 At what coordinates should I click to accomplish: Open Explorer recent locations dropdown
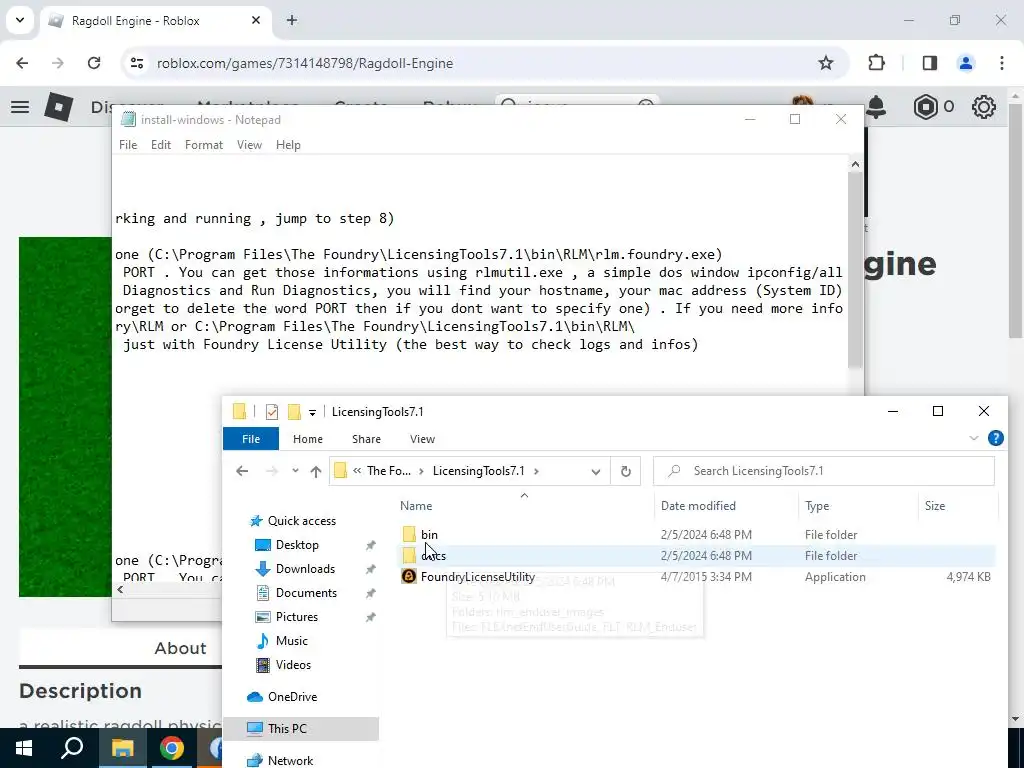pyautogui.click(x=295, y=471)
